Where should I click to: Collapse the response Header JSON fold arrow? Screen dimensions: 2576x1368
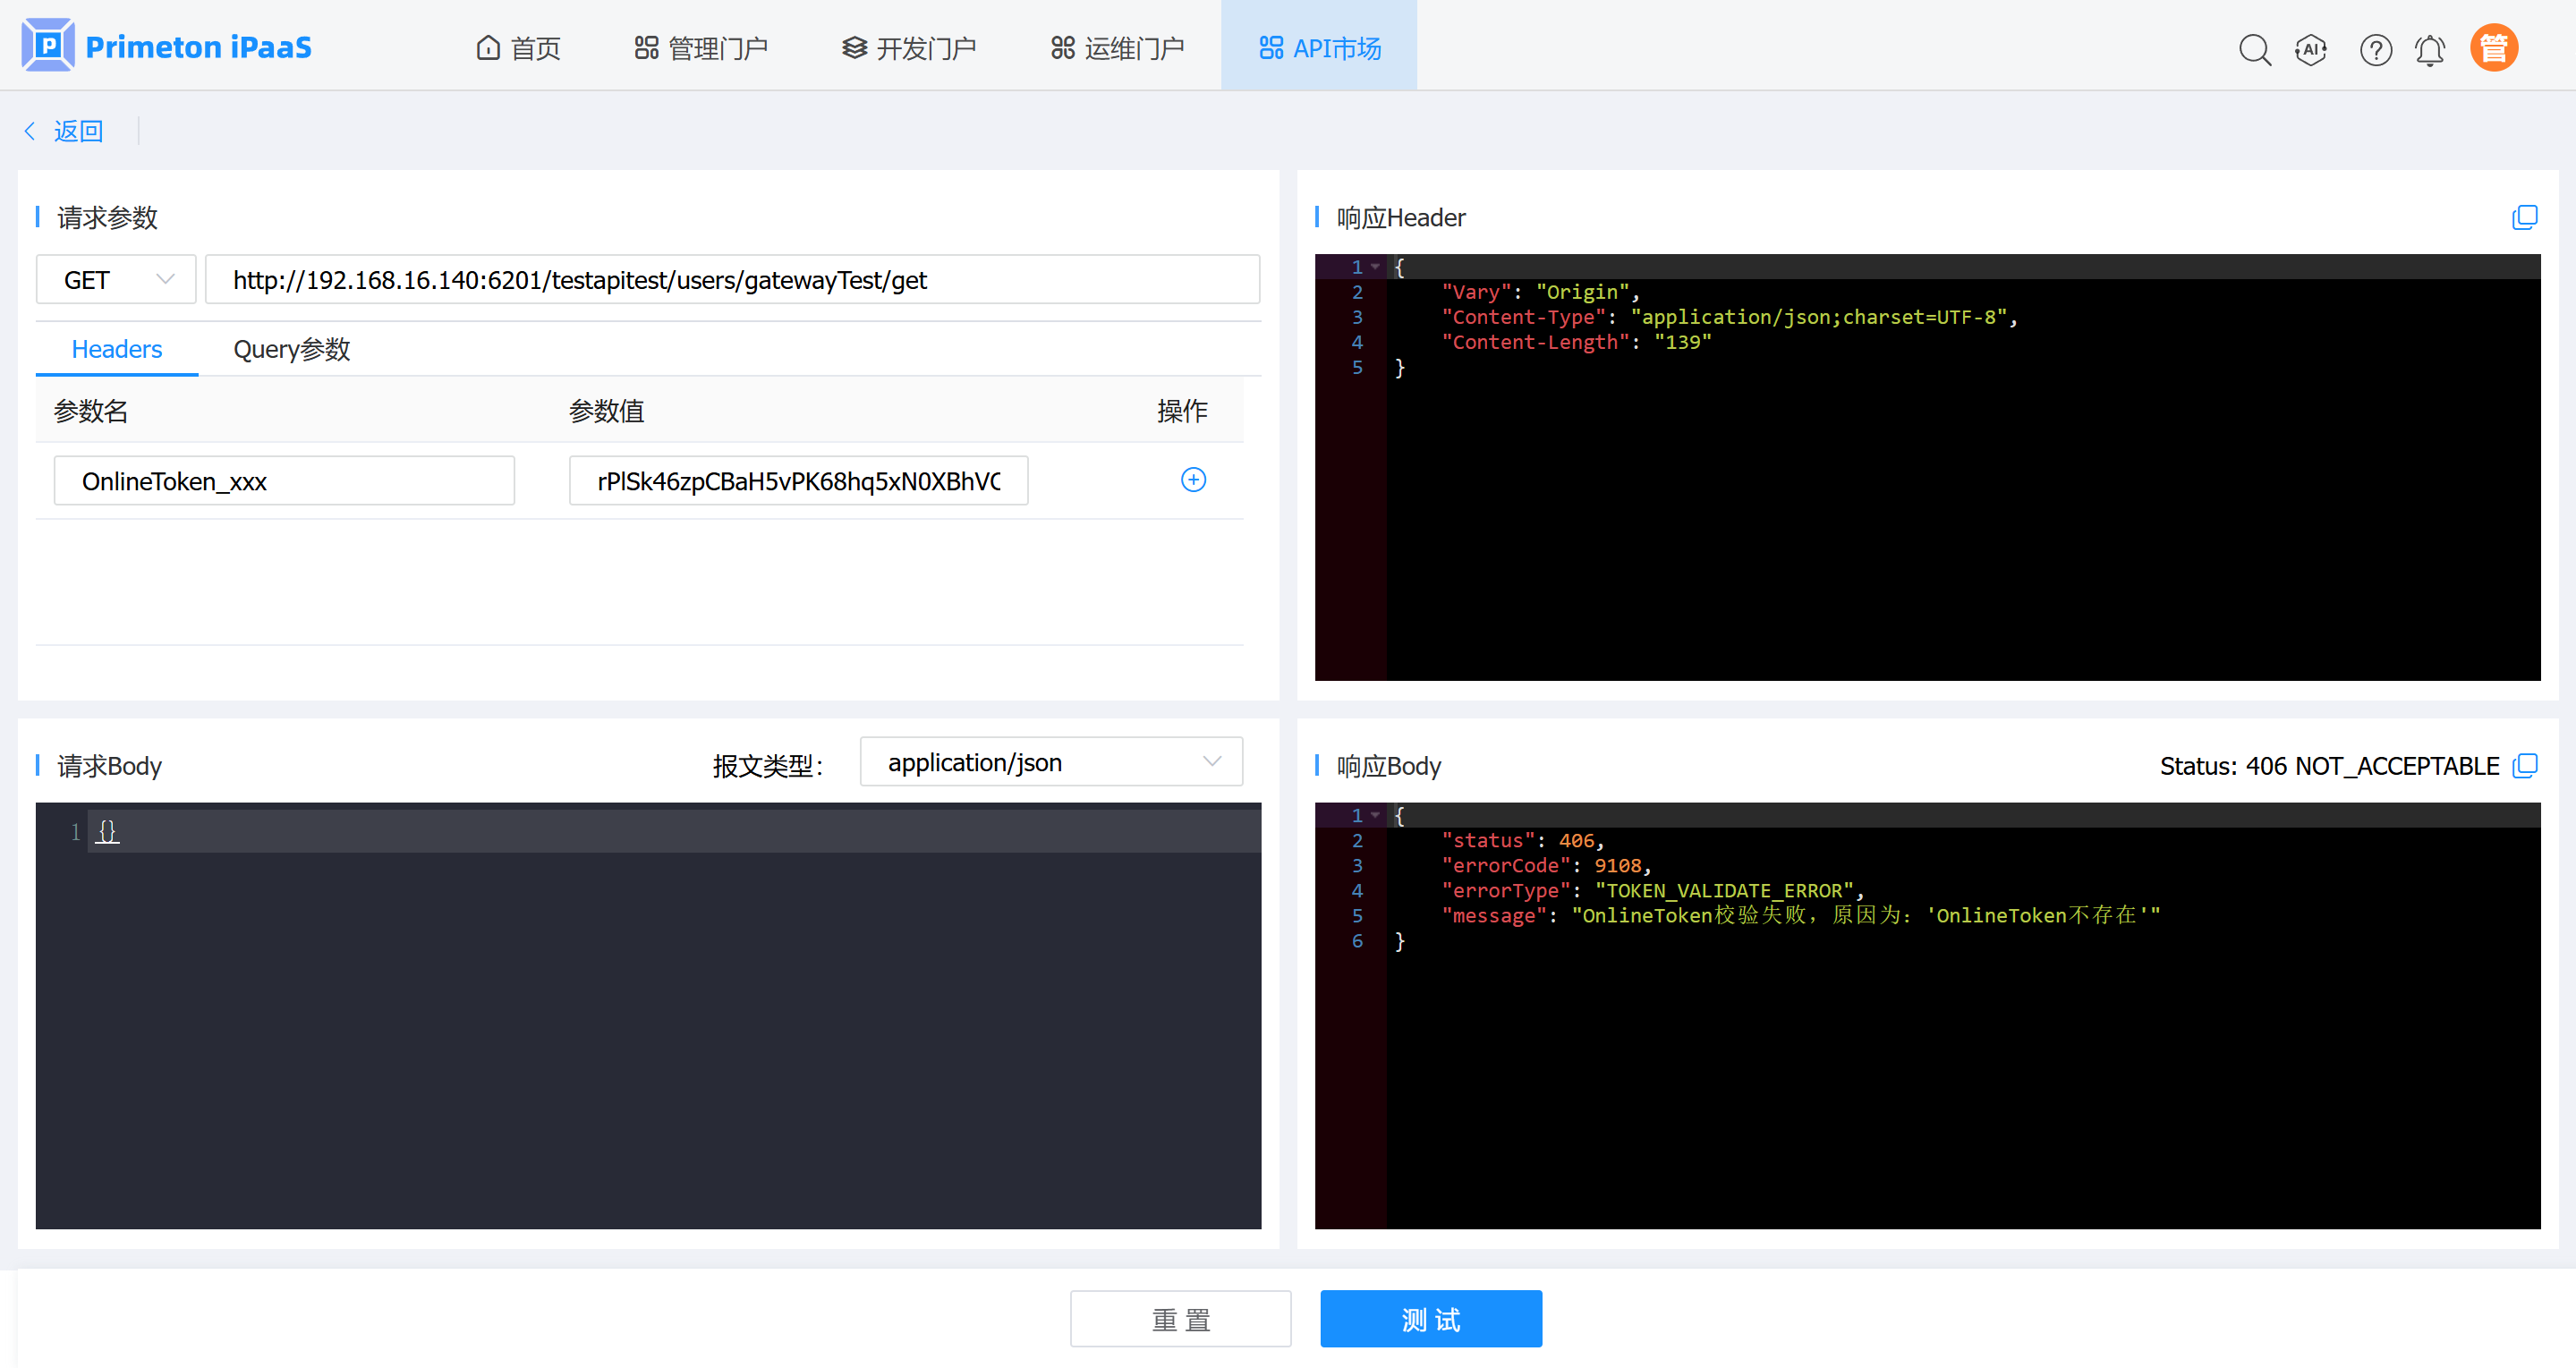[x=1376, y=267]
